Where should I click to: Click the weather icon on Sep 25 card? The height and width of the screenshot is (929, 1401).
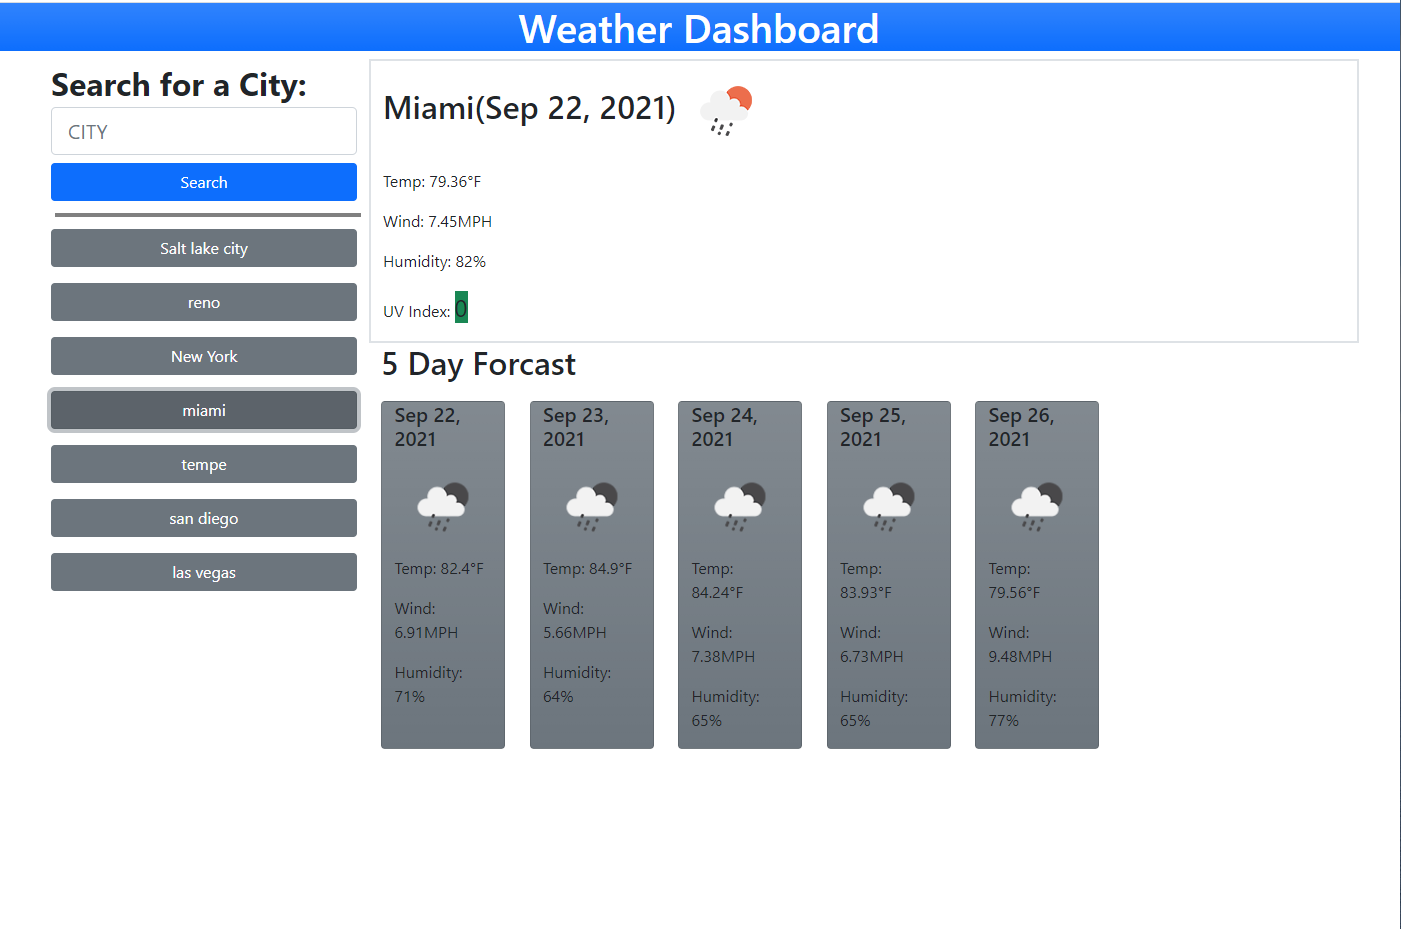pyautogui.click(x=887, y=504)
